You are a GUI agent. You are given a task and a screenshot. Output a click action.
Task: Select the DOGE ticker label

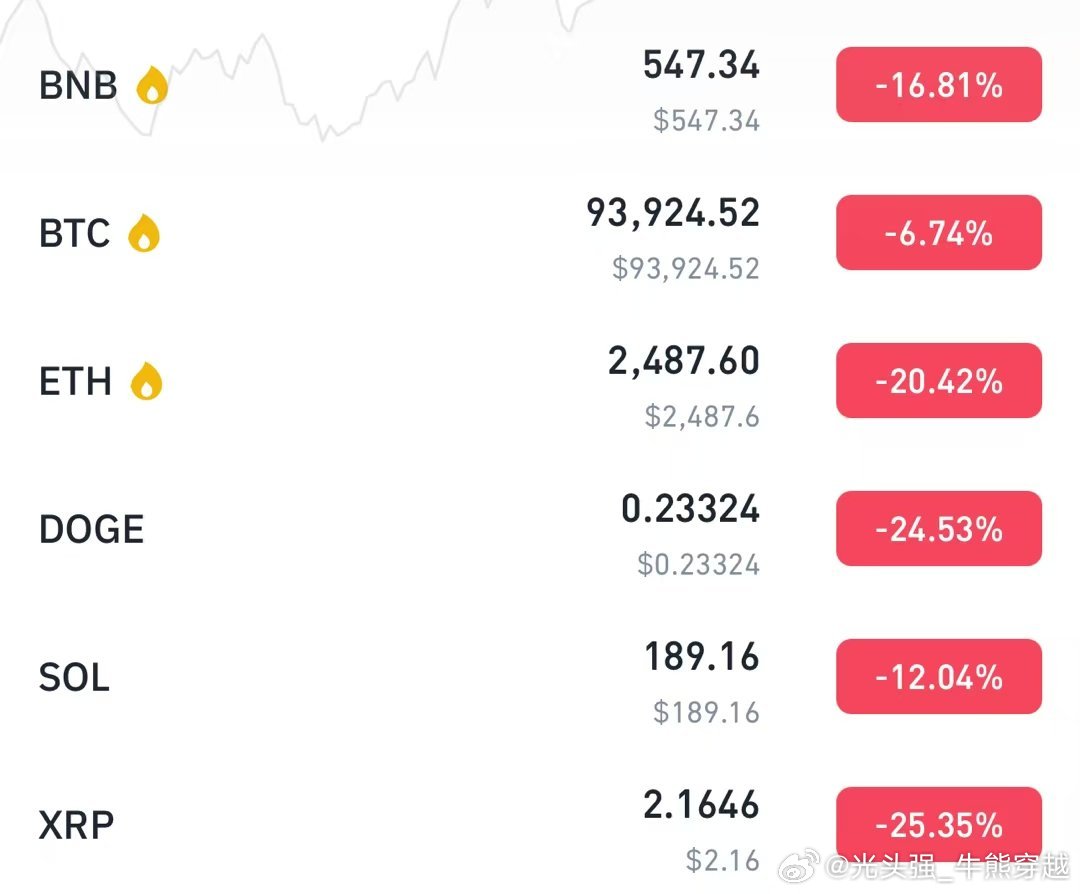92,529
